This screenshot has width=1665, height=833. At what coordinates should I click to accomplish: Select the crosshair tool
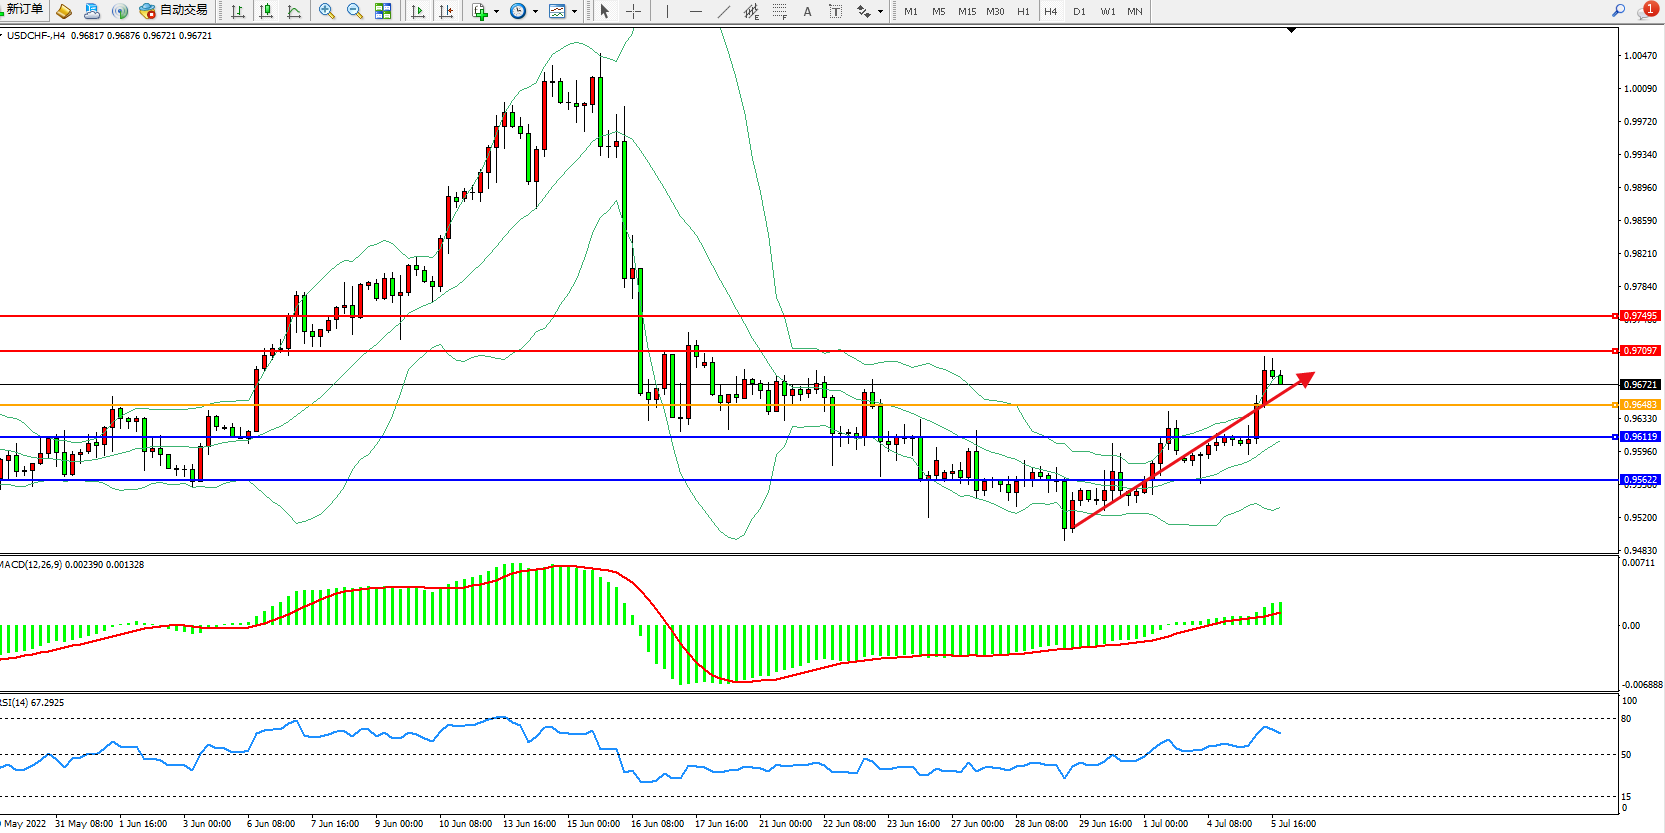633,12
